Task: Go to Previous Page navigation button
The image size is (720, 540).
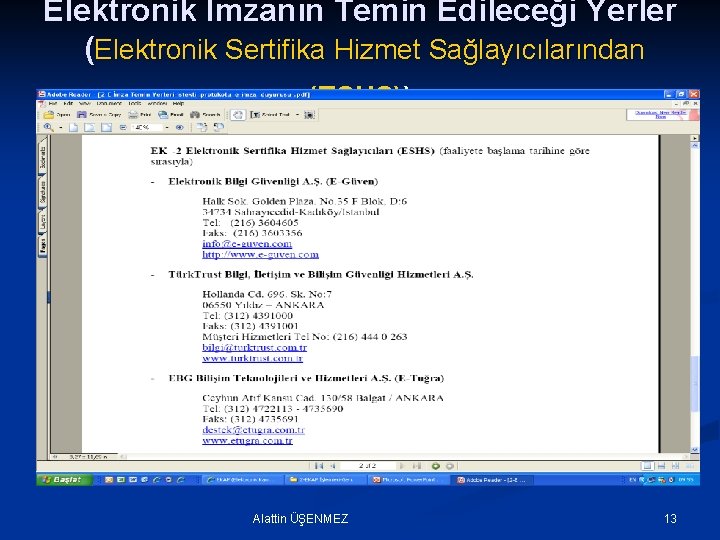Action: pos(333,466)
